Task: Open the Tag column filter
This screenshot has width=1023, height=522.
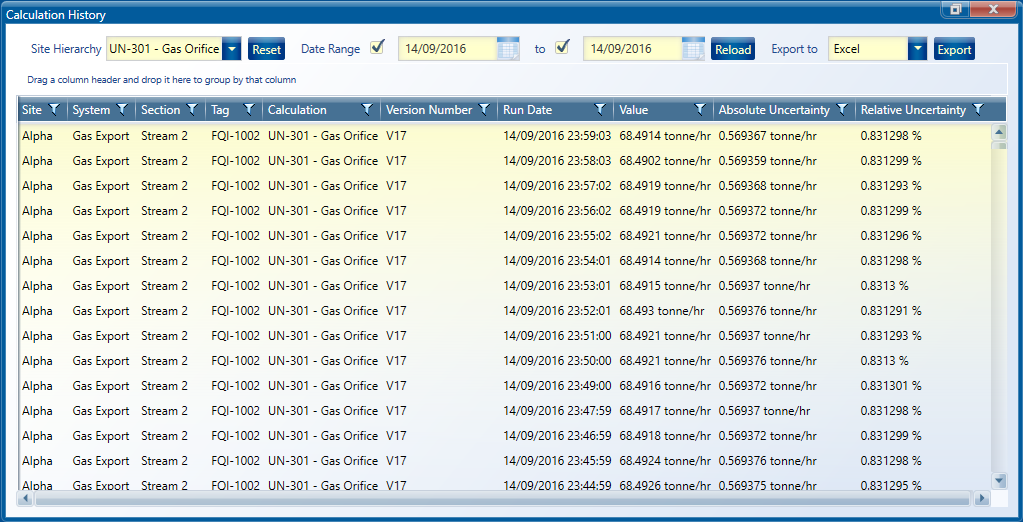Action: point(249,110)
